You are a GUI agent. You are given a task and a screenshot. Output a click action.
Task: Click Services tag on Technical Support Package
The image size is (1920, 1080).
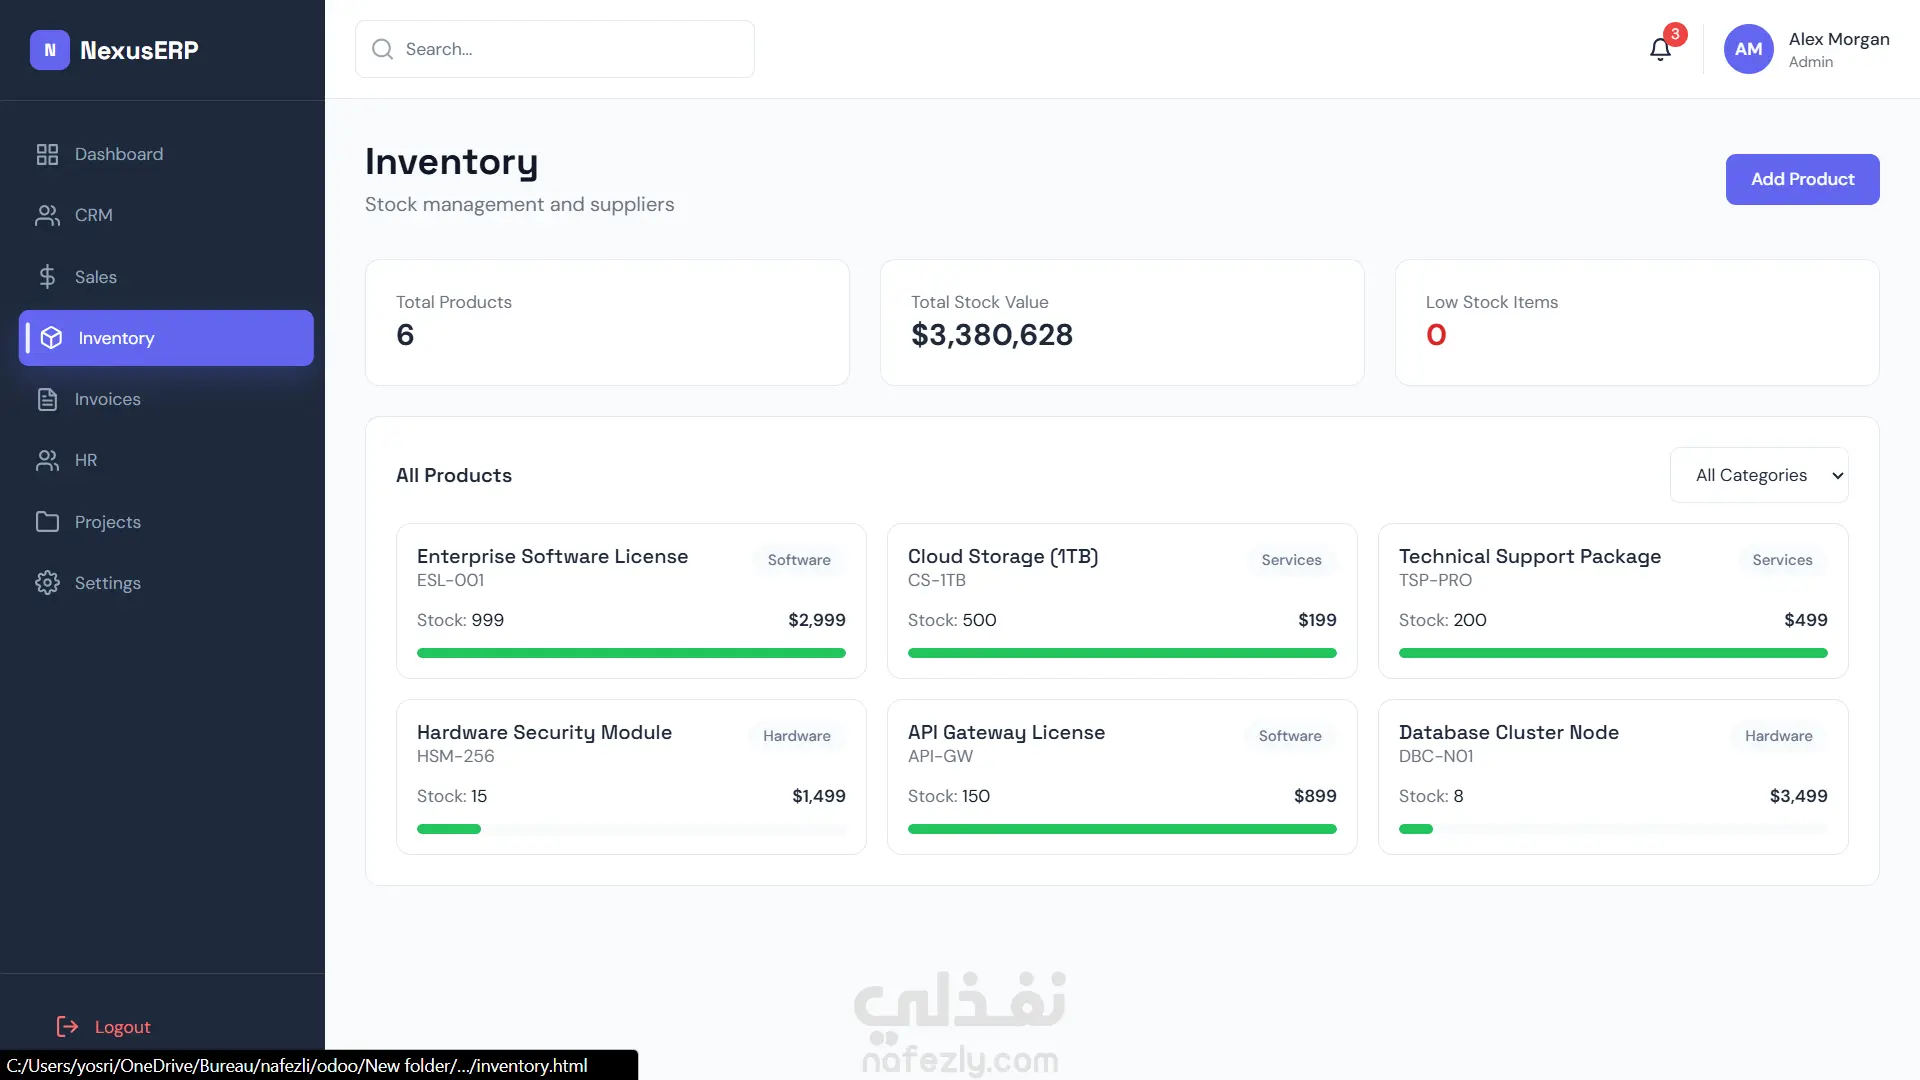[1782, 560]
